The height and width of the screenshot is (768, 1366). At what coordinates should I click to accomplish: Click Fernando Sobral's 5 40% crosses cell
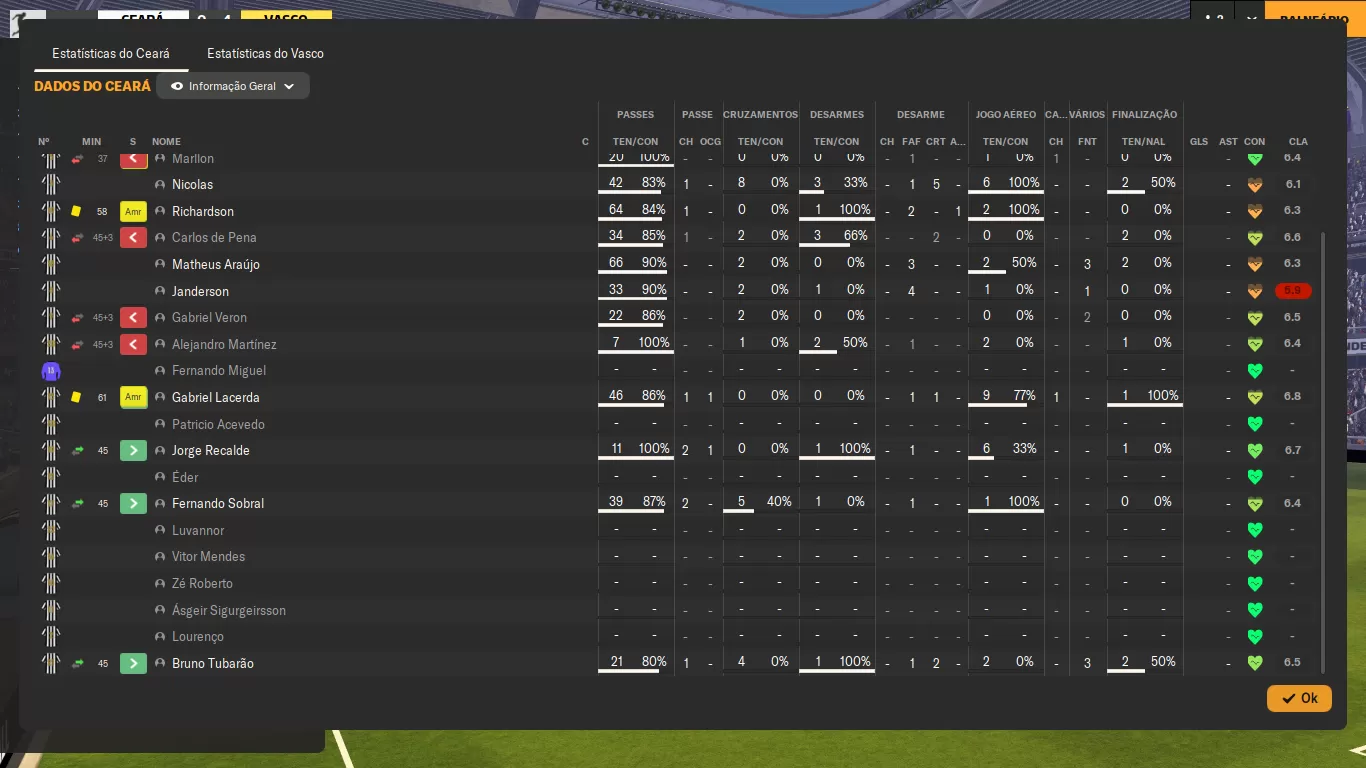(x=760, y=503)
